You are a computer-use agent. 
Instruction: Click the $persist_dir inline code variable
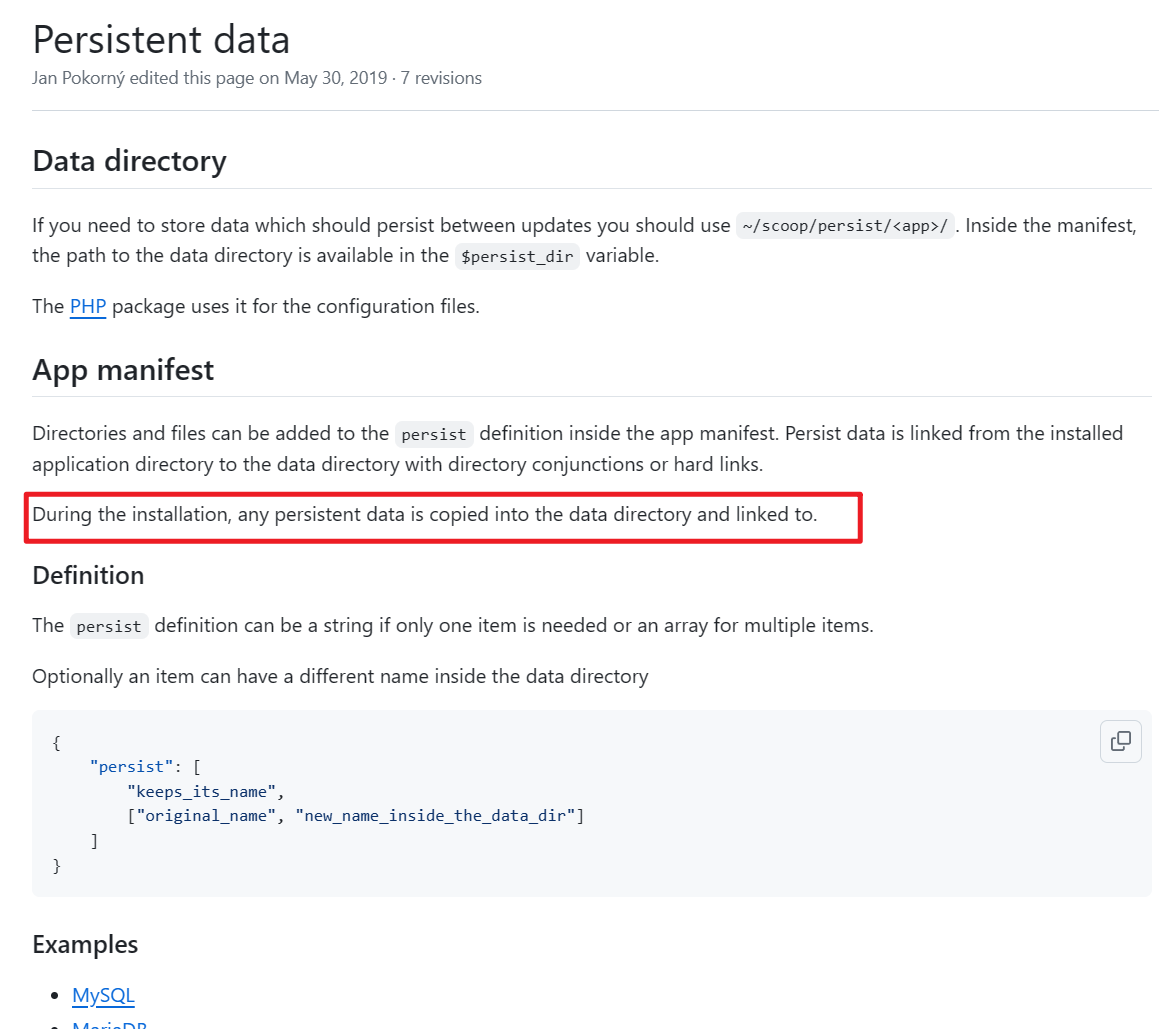click(517, 256)
